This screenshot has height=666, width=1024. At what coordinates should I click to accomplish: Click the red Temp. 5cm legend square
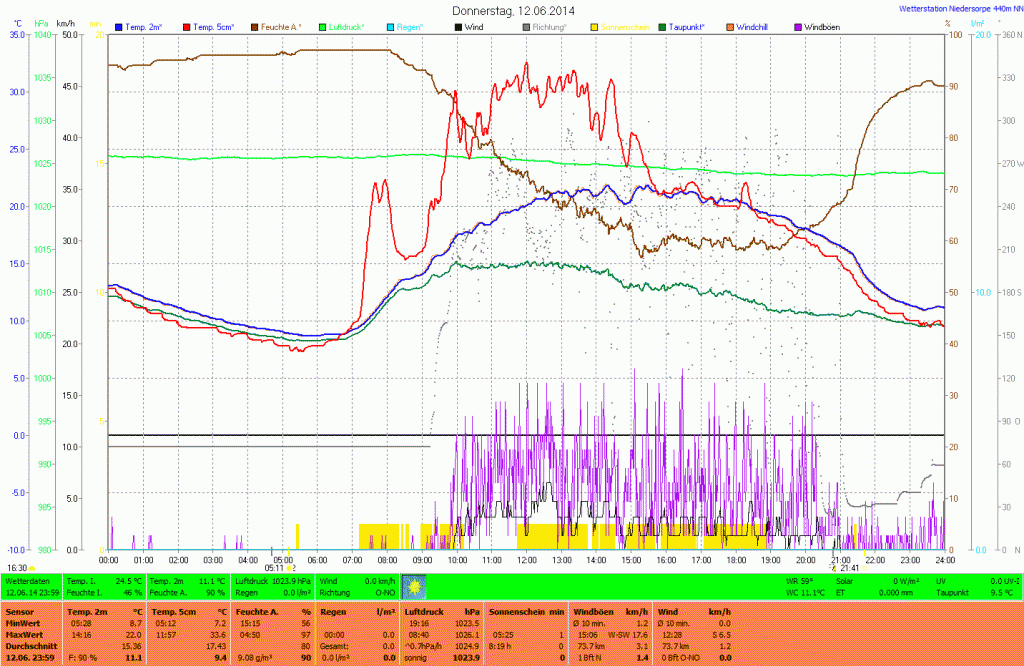[x=185, y=27]
